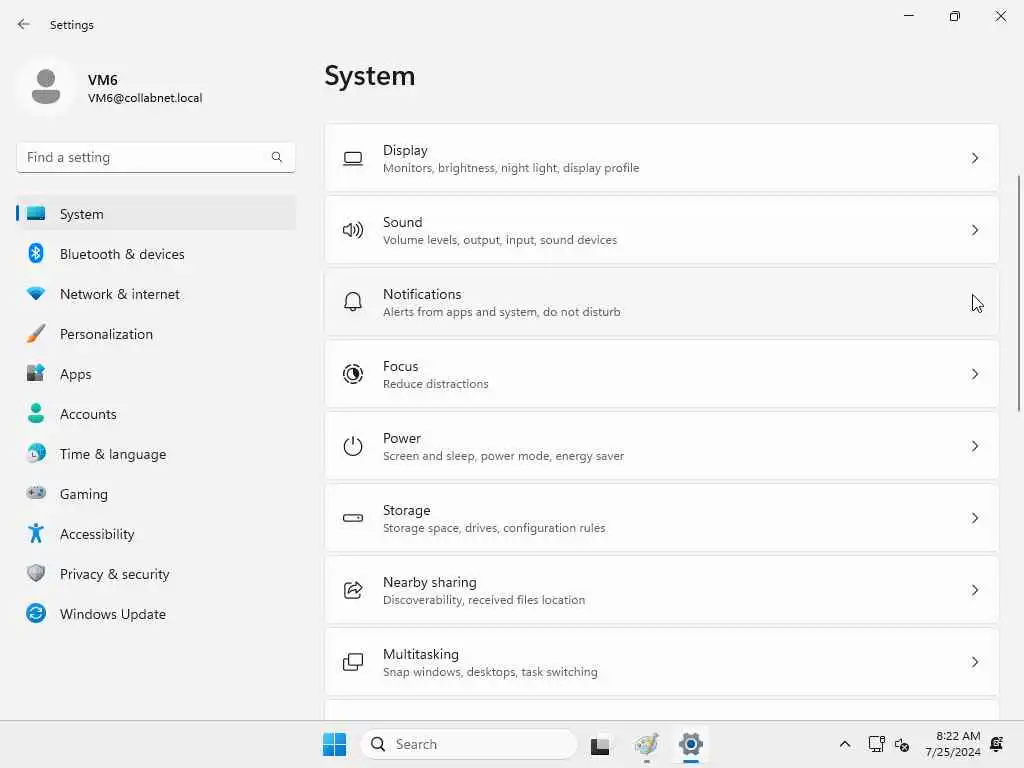
Task: Click 'Storage space, drives, configuration rules' text
Action: pyautogui.click(x=494, y=528)
